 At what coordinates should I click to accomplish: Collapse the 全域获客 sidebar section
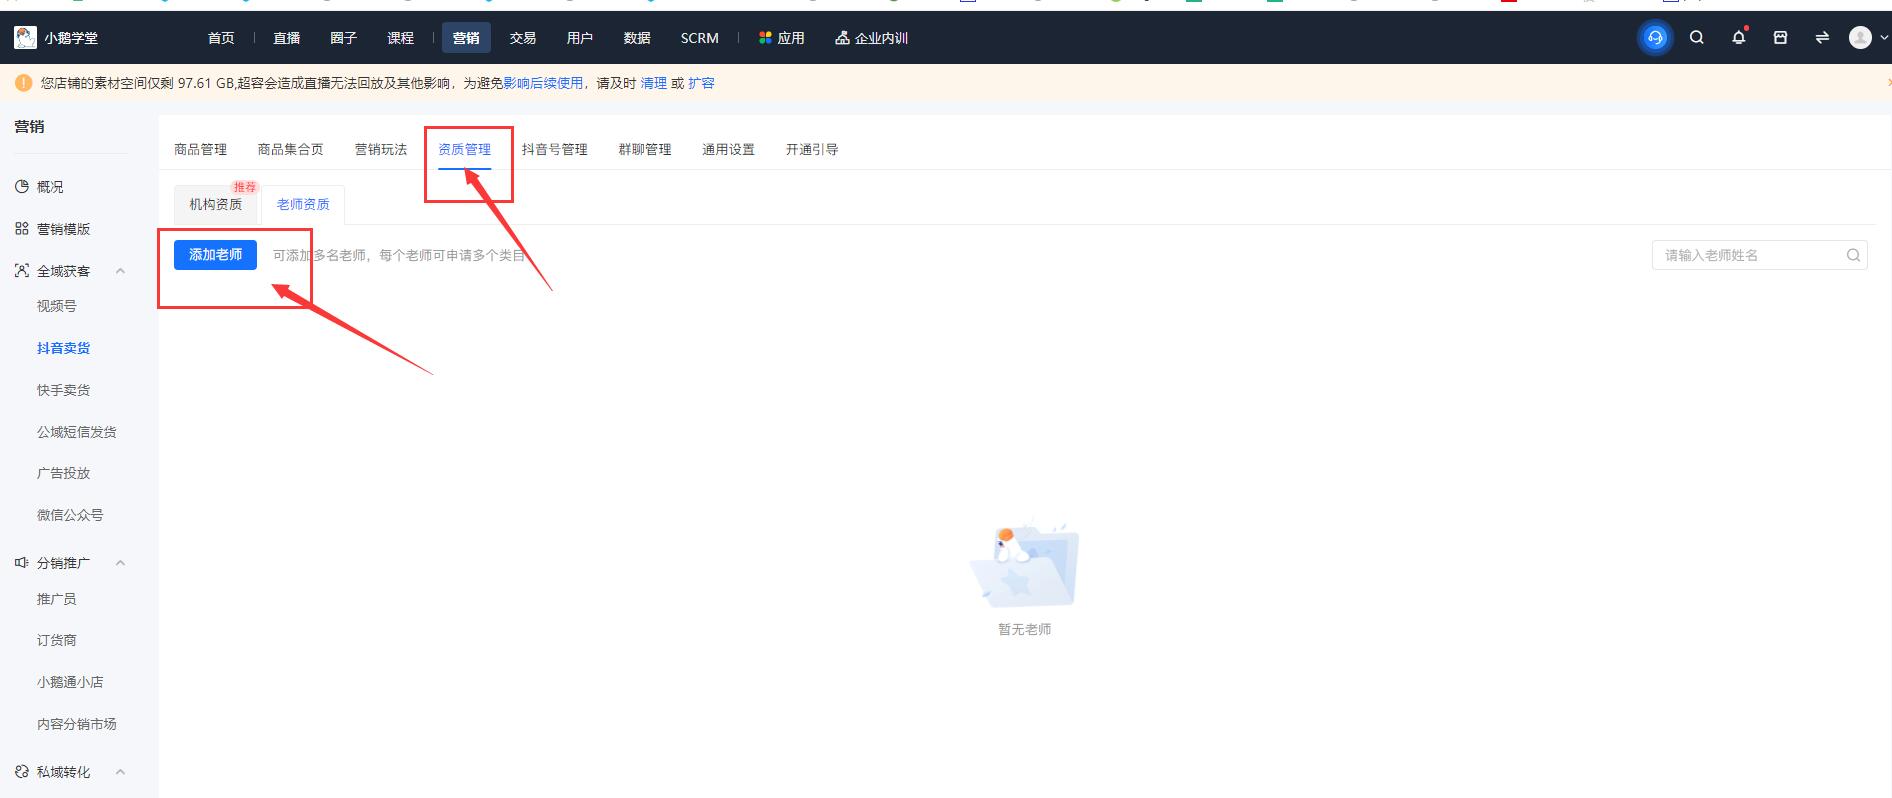[x=120, y=271]
